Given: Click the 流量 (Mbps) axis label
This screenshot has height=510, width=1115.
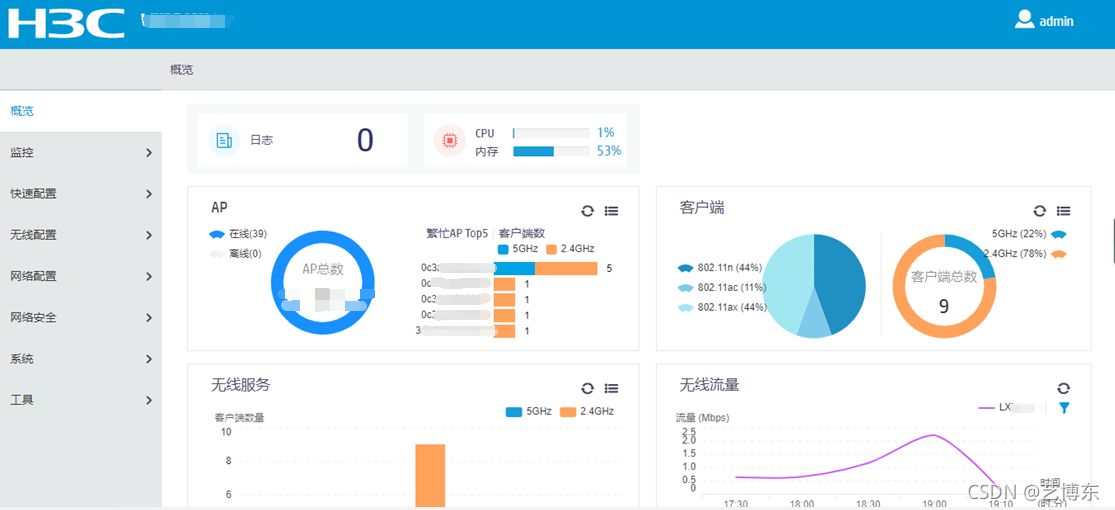Looking at the screenshot, I should pyautogui.click(x=702, y=418).
